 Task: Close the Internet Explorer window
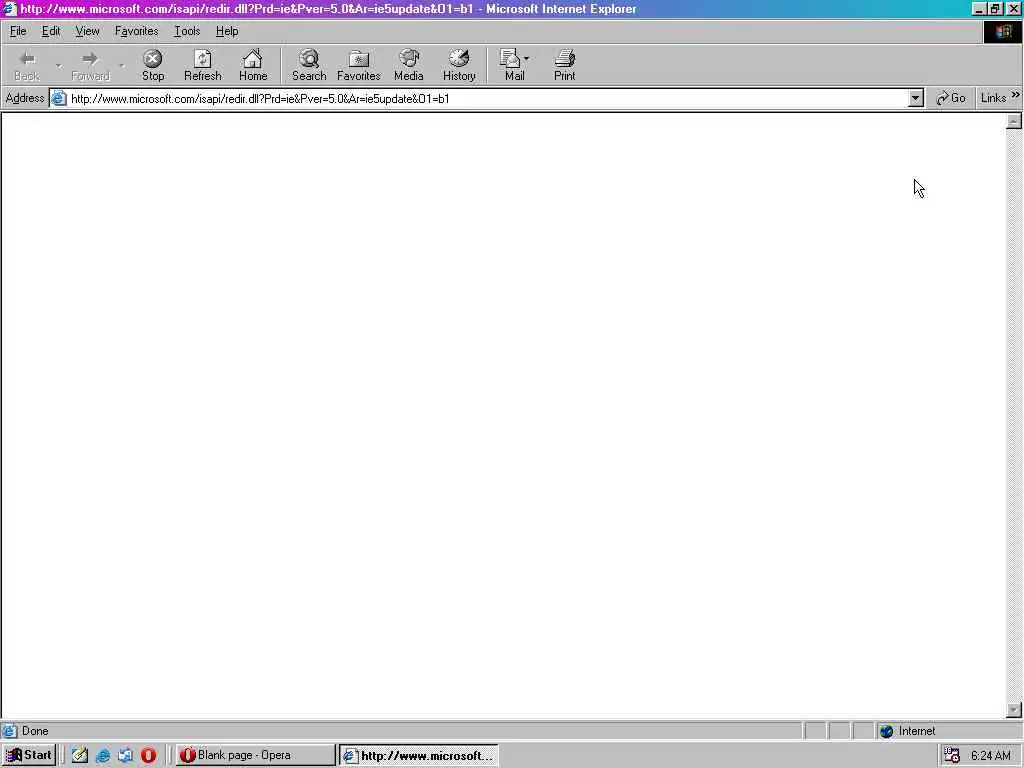pos(1014,8)
